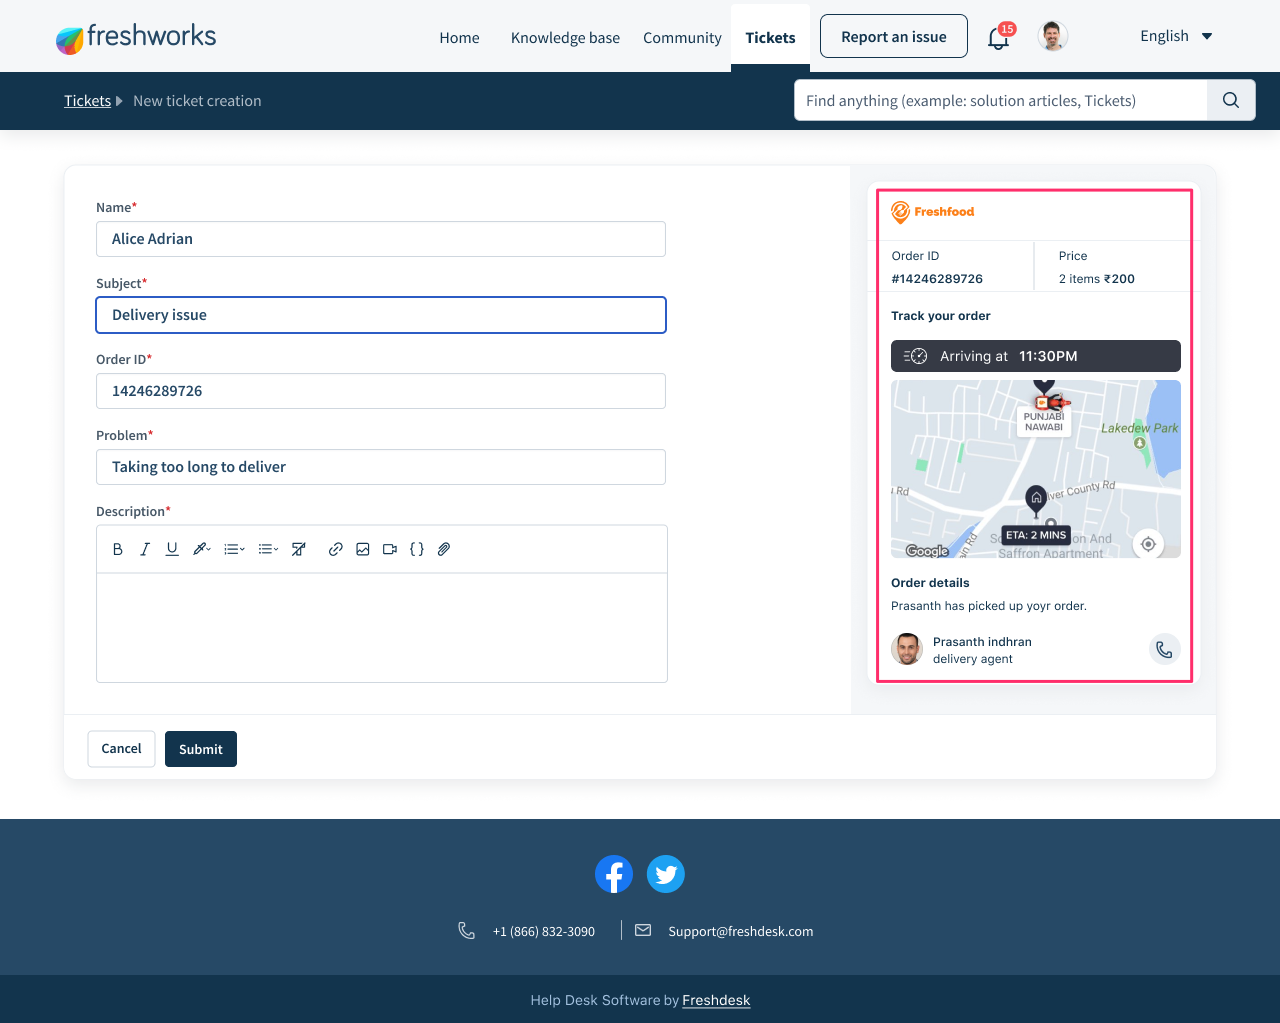Click Prasanth indhran's agent photo

pyautogui.click(x=907, y=649)
